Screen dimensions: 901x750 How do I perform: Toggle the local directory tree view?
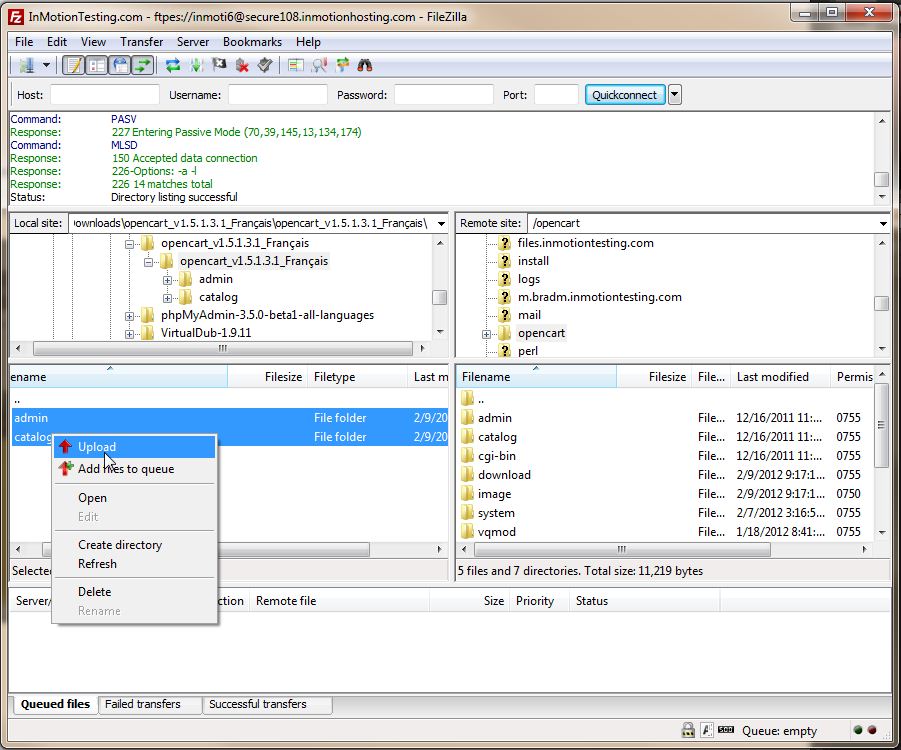(97, 66)
